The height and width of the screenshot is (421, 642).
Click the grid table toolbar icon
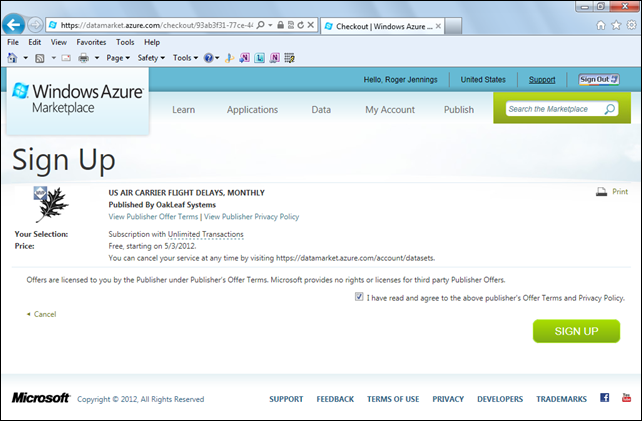point(289,58)
